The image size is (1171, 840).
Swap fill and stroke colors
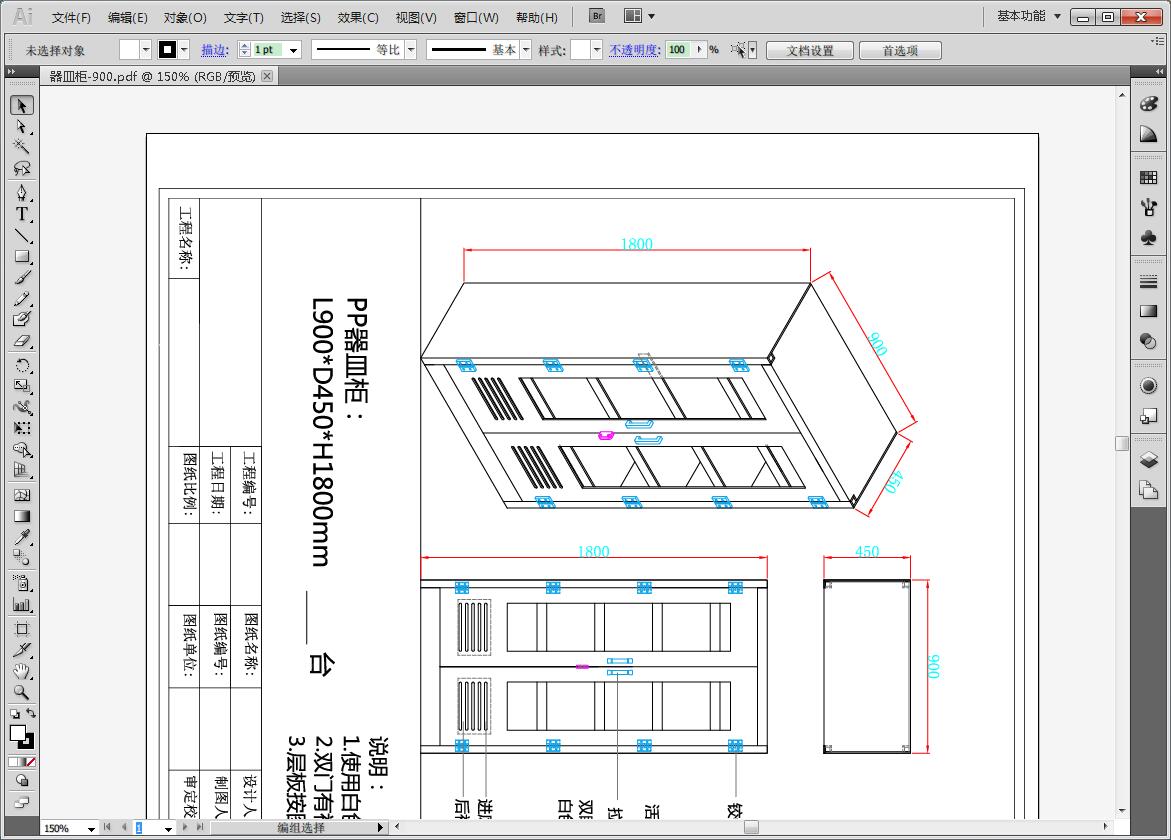click(x=31, y=714)
